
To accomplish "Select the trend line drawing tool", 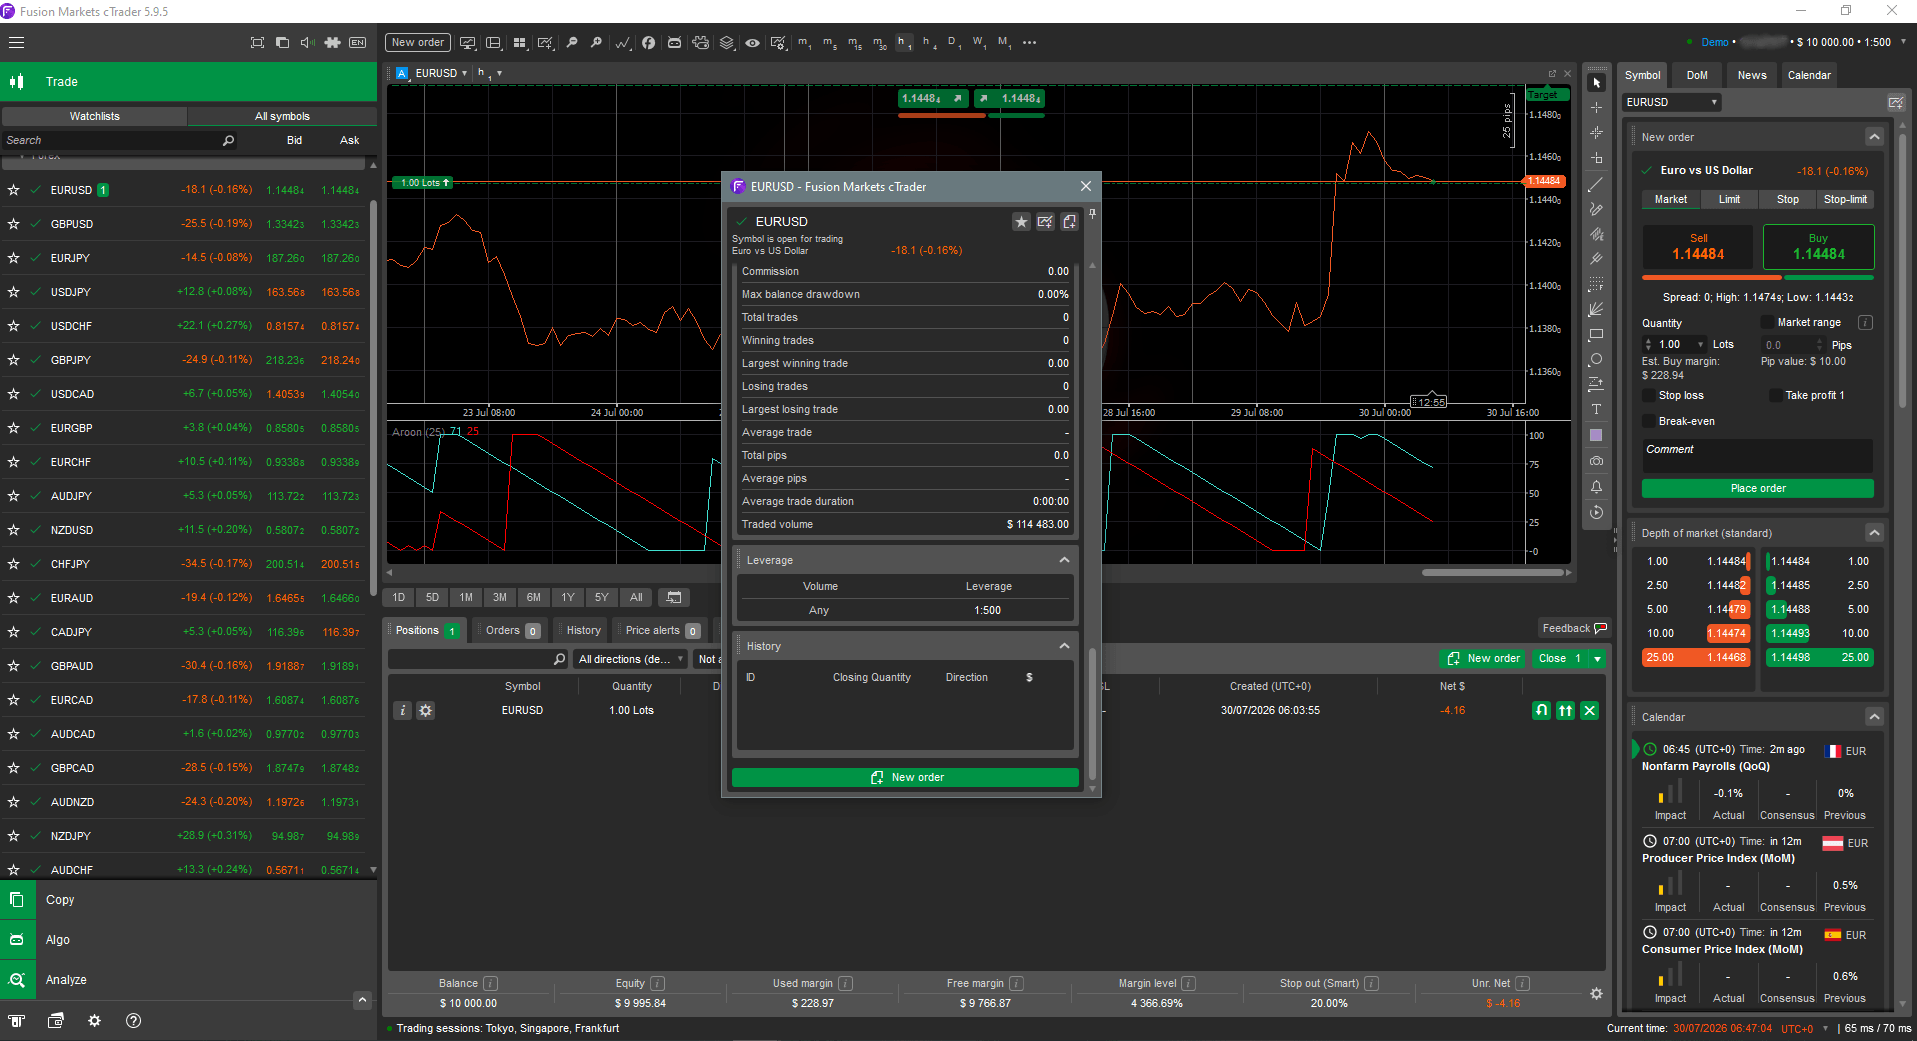I will [1596, 184].
